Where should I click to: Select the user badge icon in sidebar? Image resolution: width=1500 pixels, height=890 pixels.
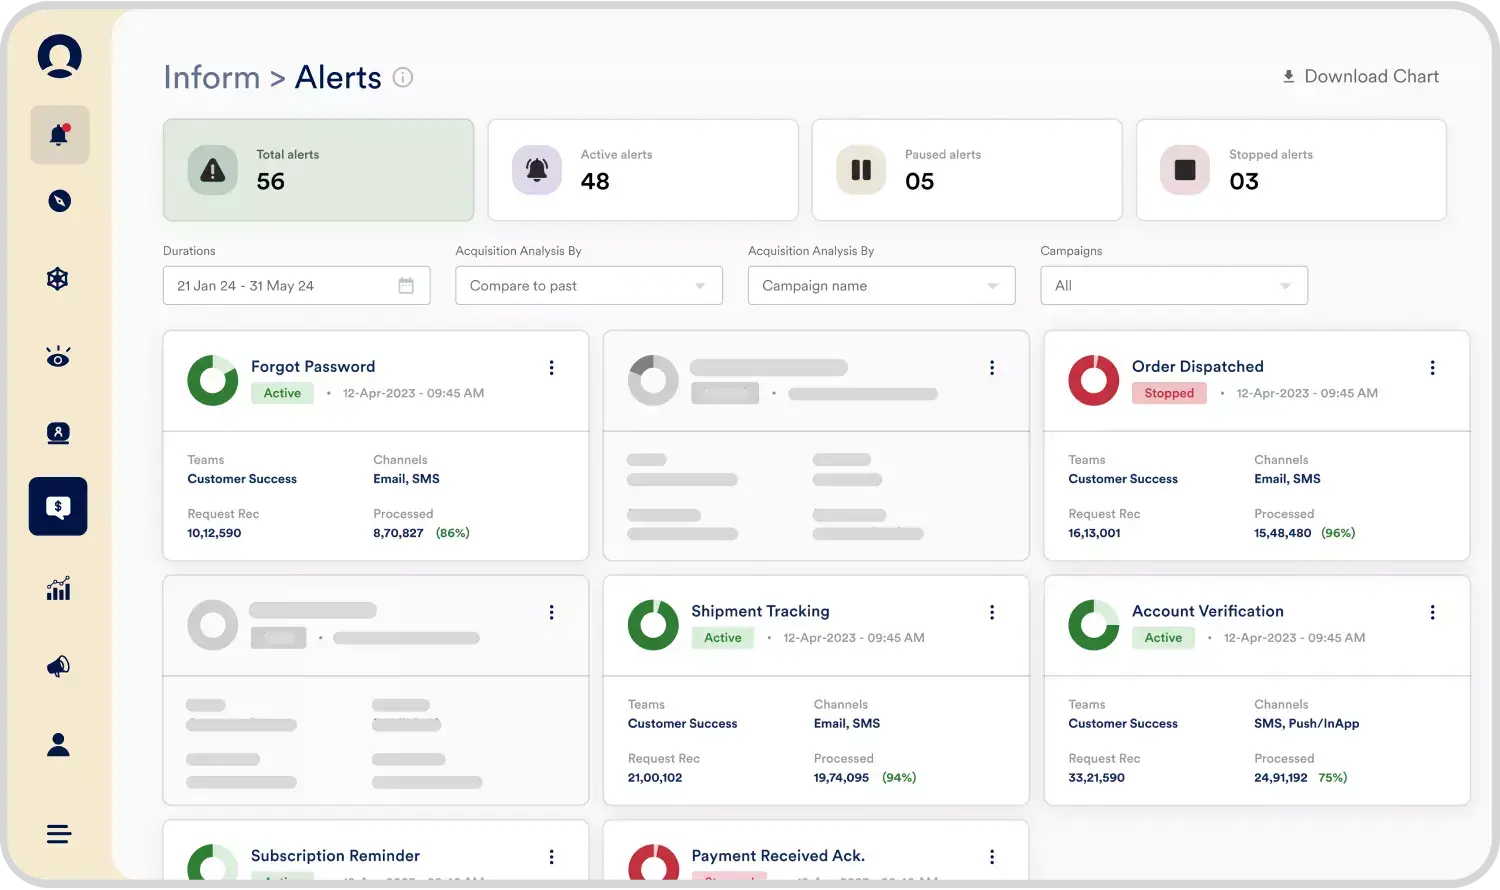click(x=58, y=433)
